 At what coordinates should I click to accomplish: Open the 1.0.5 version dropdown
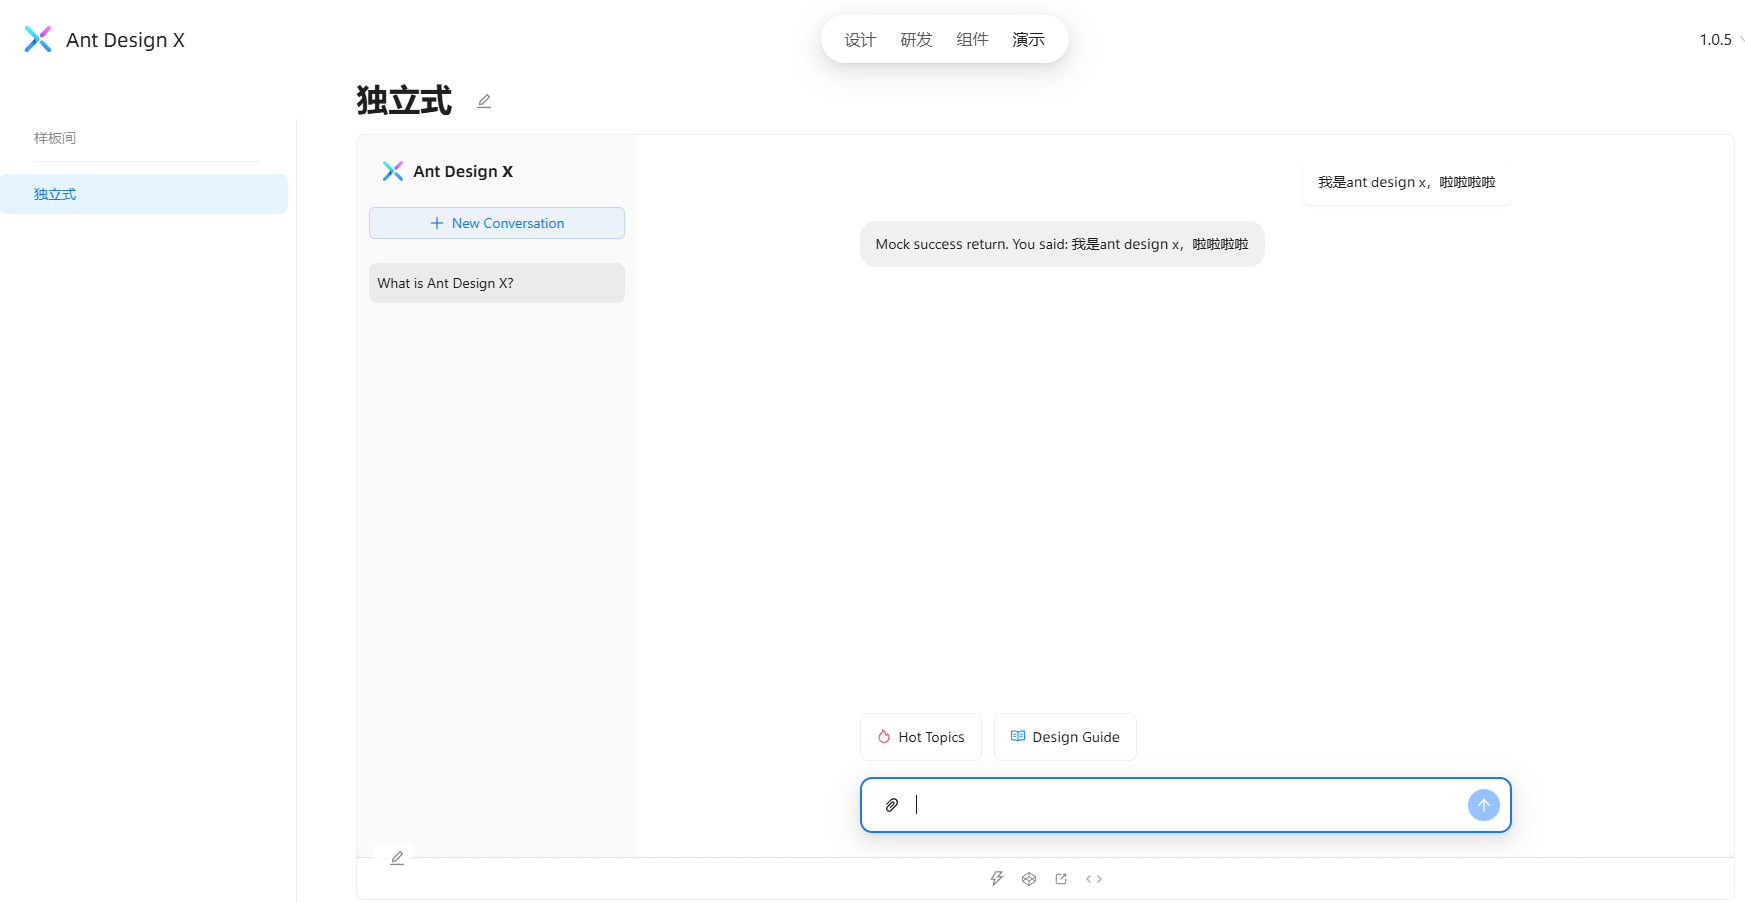(x=1720, y=40)
